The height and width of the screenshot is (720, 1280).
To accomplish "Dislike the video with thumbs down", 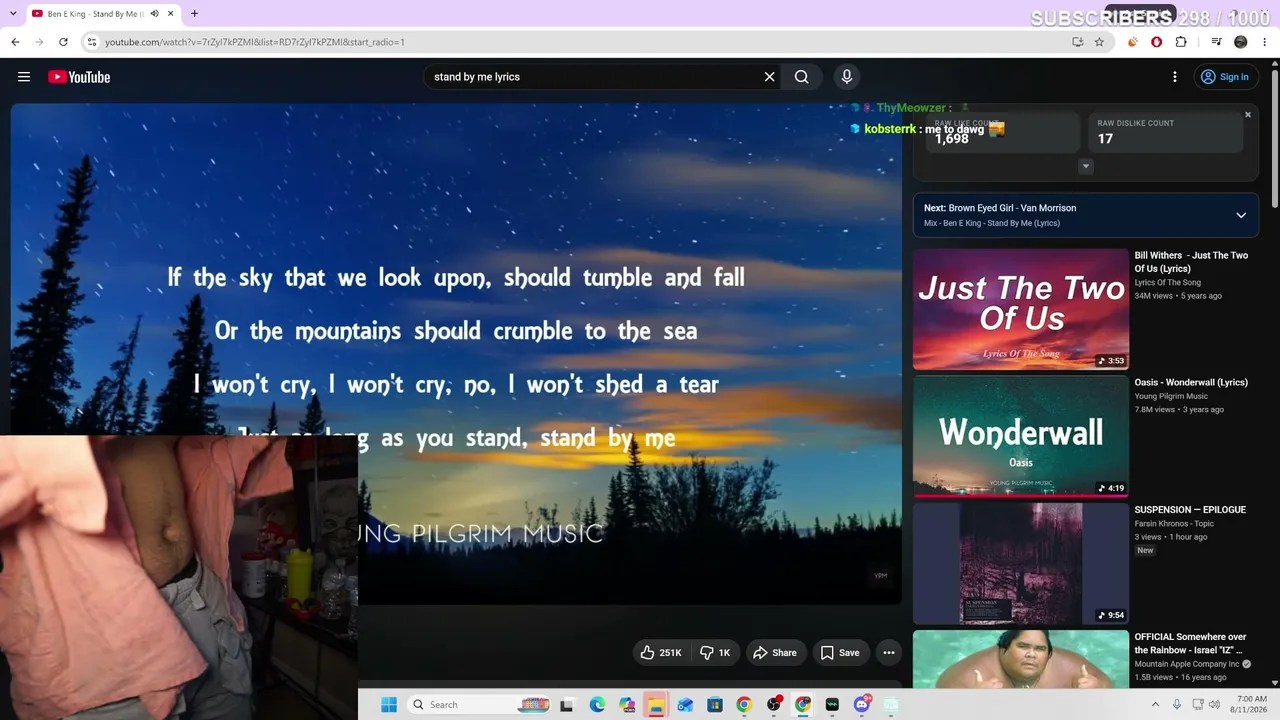I will click(x=716, y=653).
